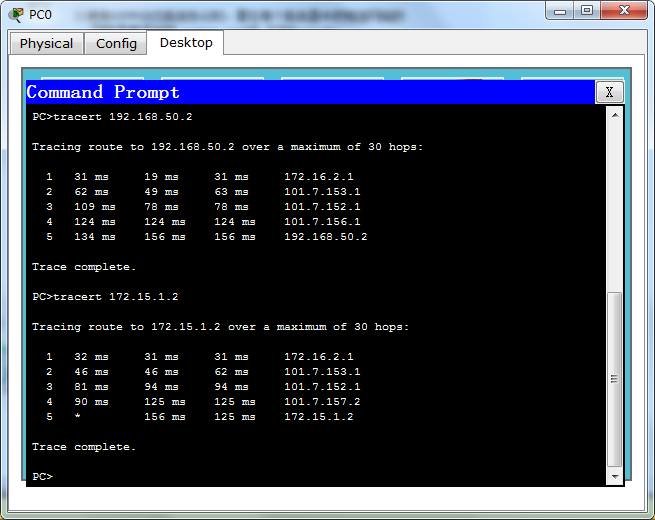The width and height of the screenshot is (655, 520).
Task: Switch to the Physical tab
Action: 46,43
